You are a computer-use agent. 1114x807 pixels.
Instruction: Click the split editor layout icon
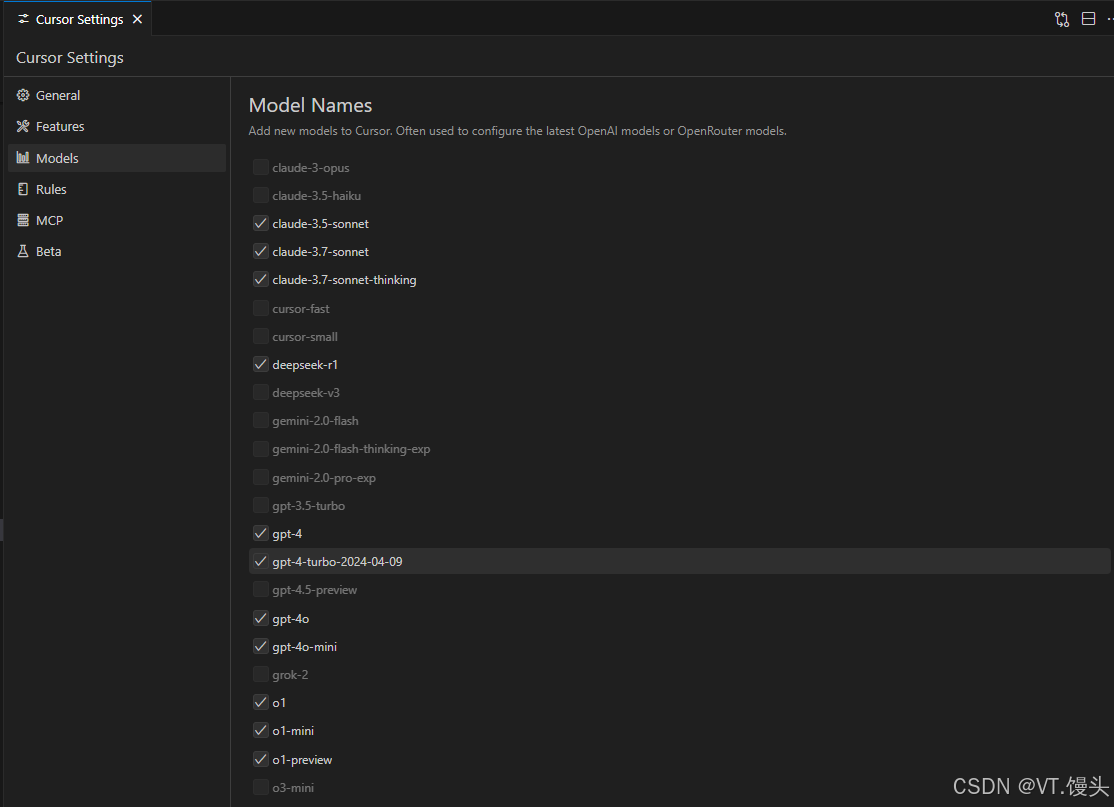[1088, 19]
